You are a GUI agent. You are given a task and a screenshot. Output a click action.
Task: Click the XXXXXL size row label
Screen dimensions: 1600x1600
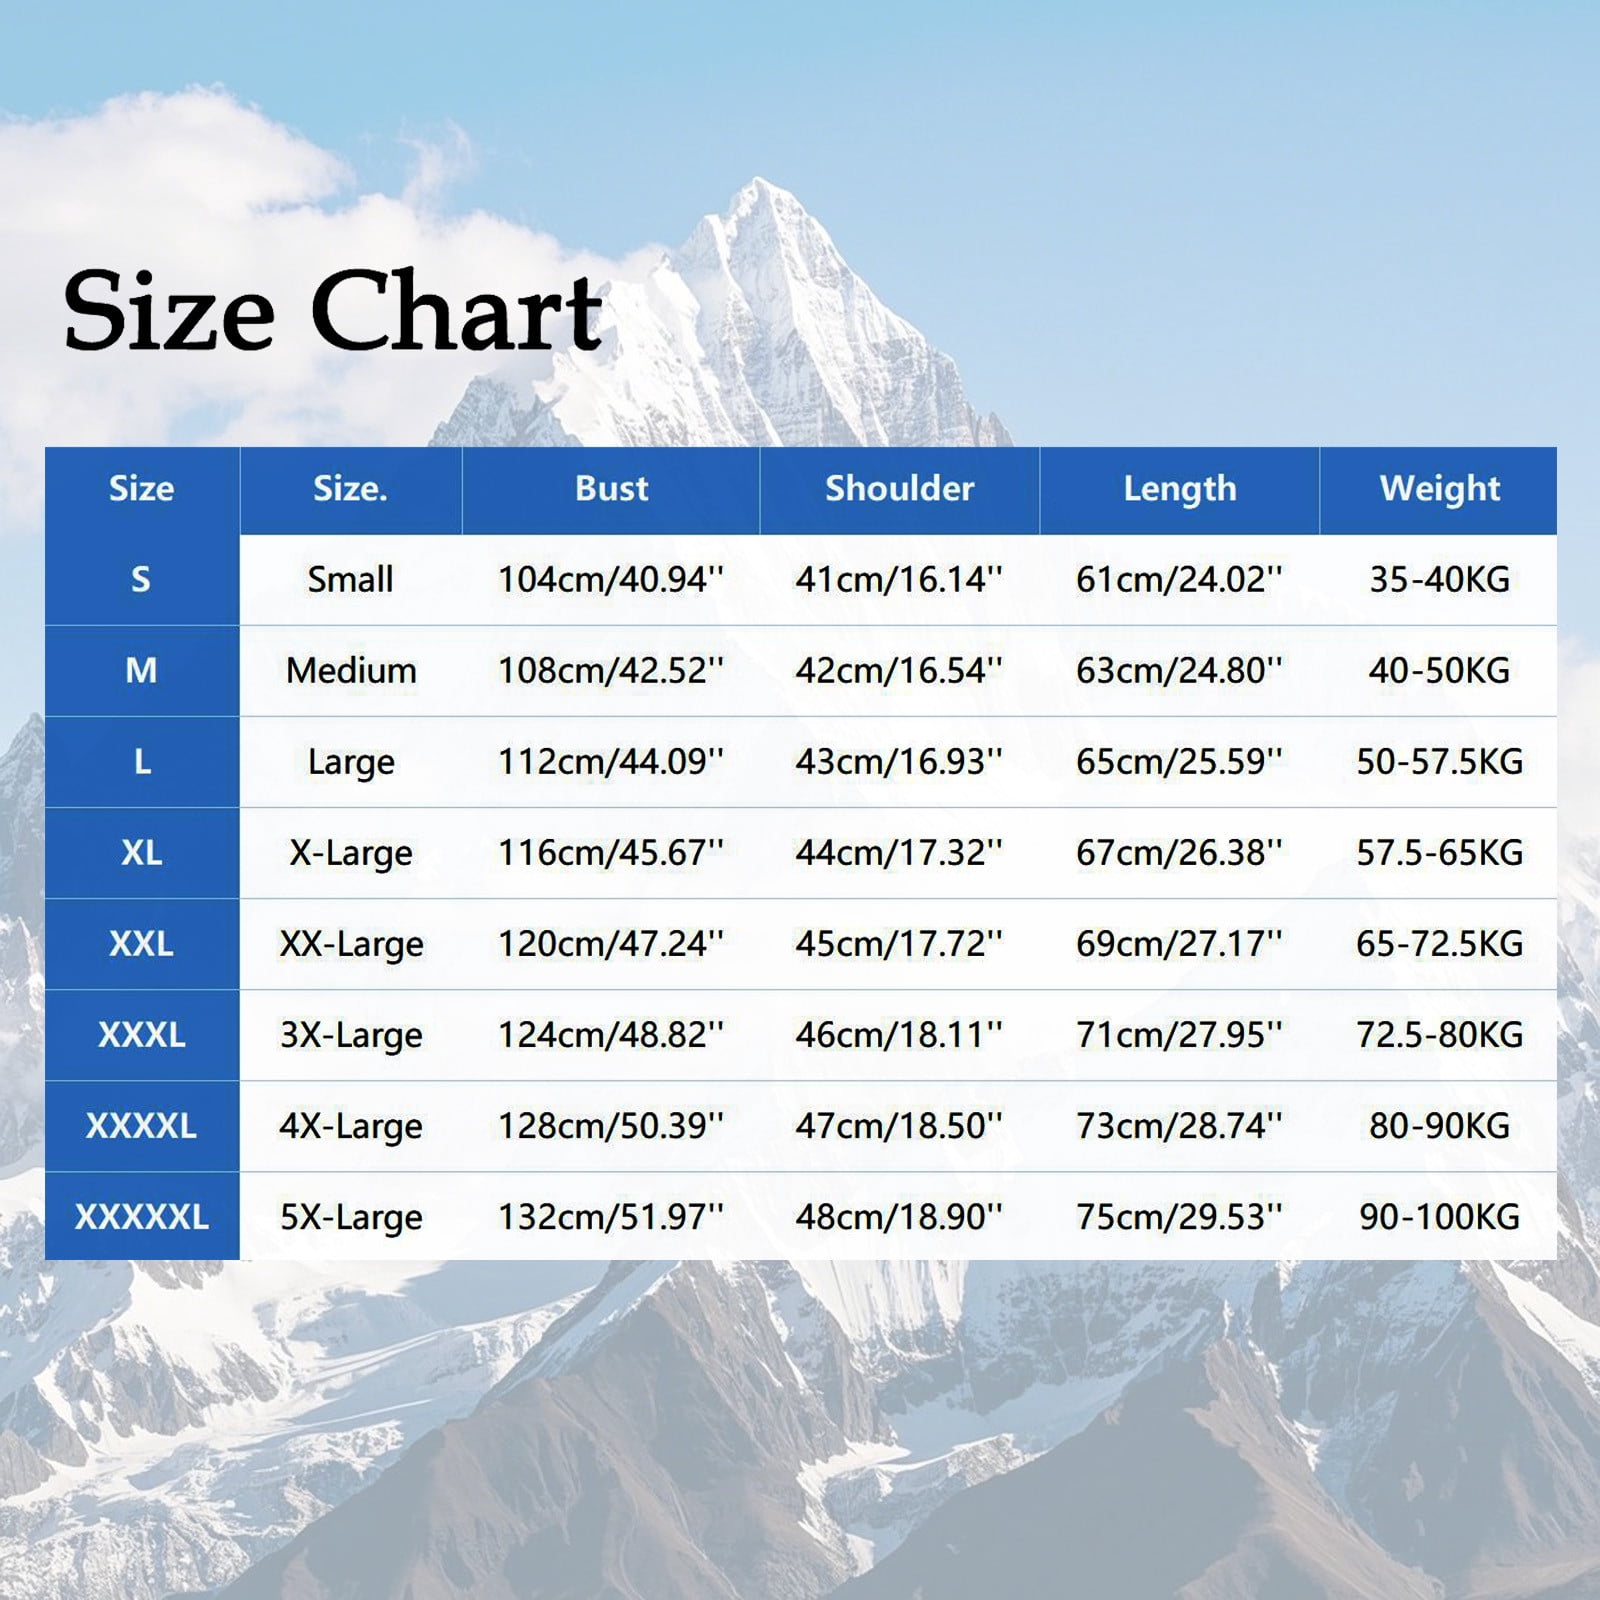[x=141, y=1217]
